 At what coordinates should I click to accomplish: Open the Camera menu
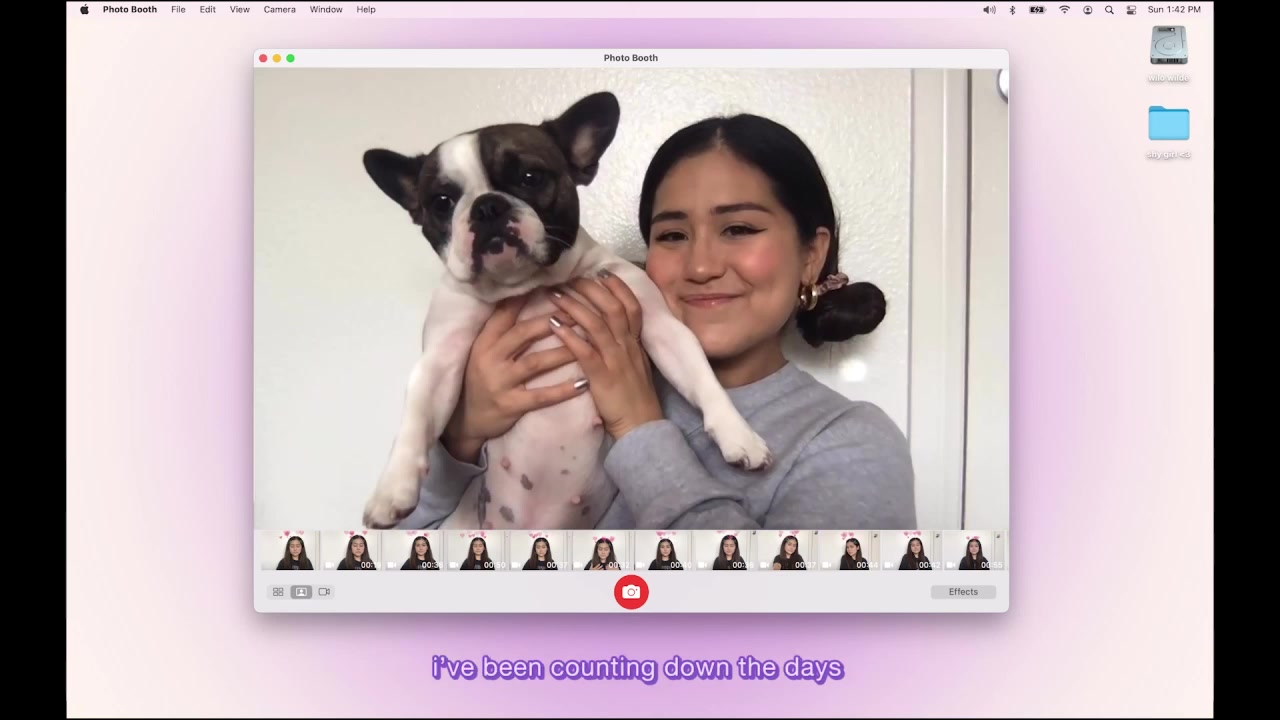[x=279, y=9]
